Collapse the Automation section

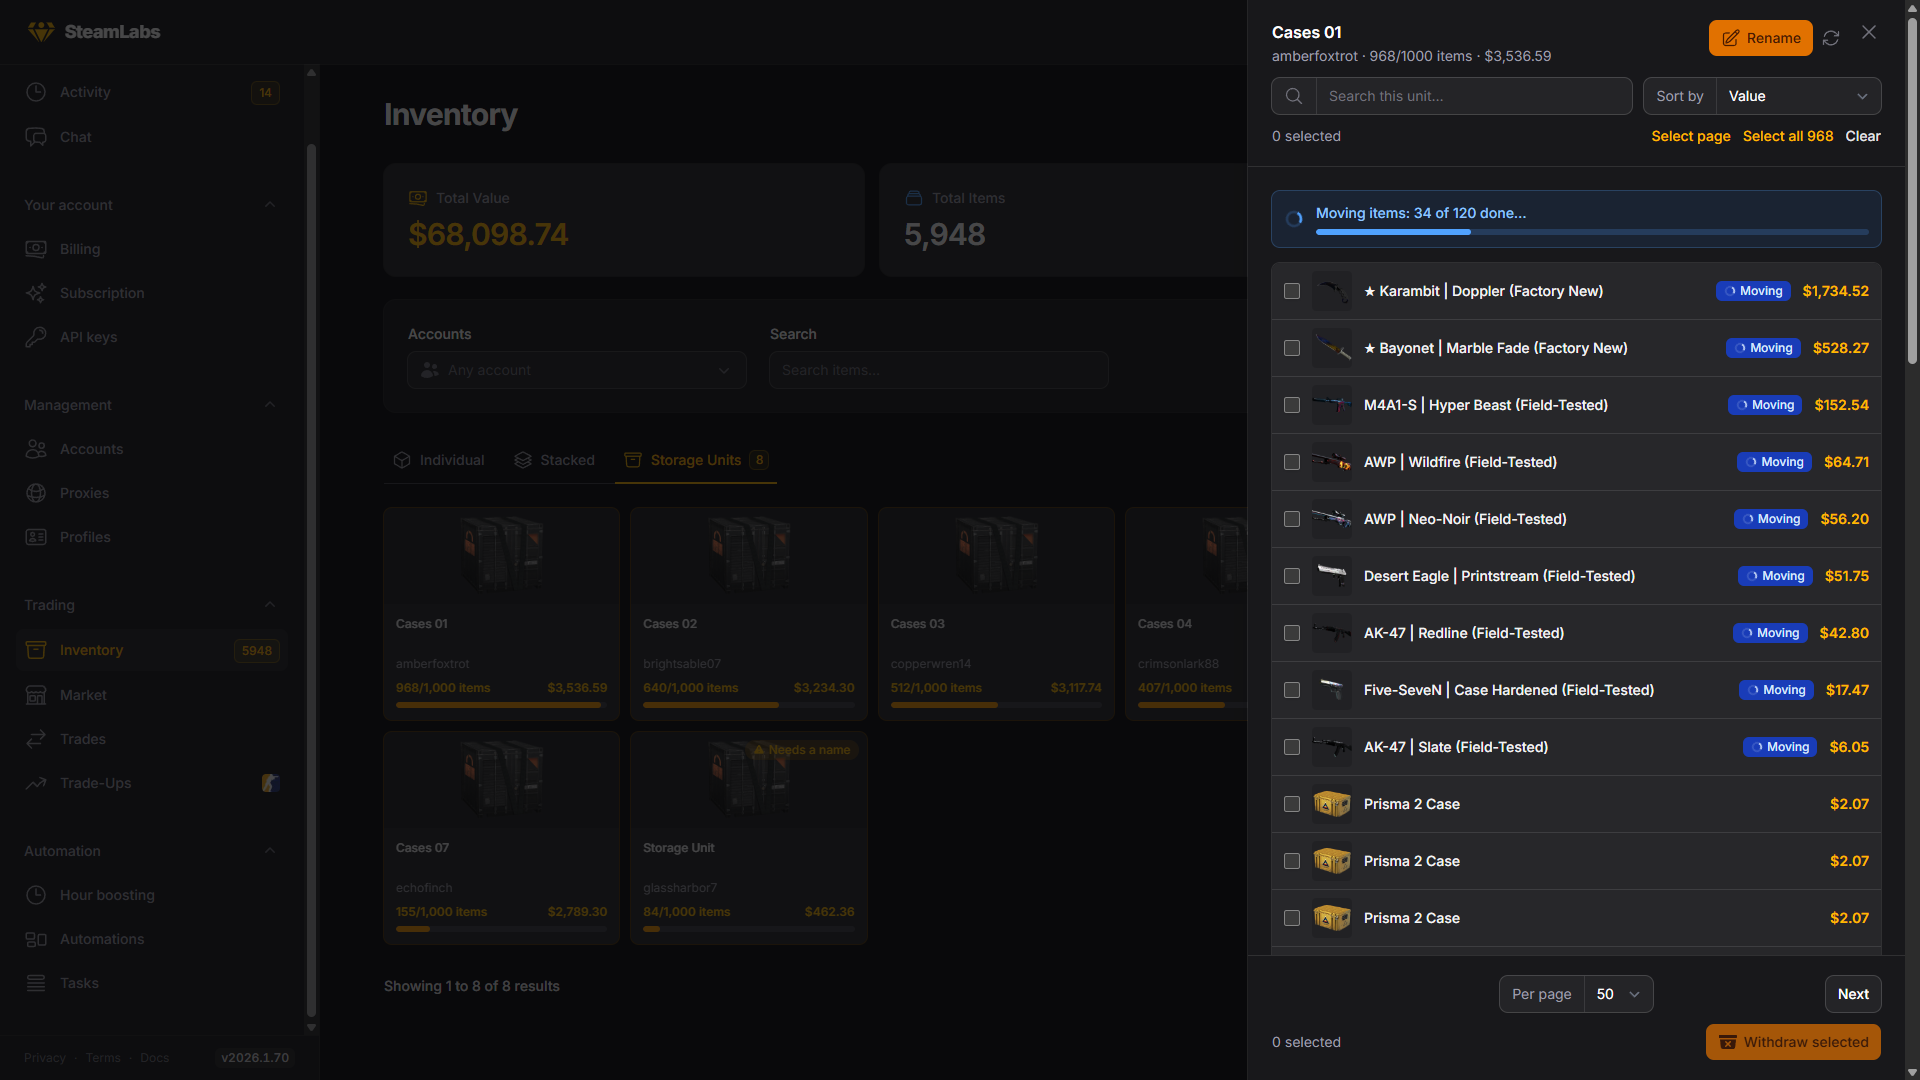click(x=270, y=851)
